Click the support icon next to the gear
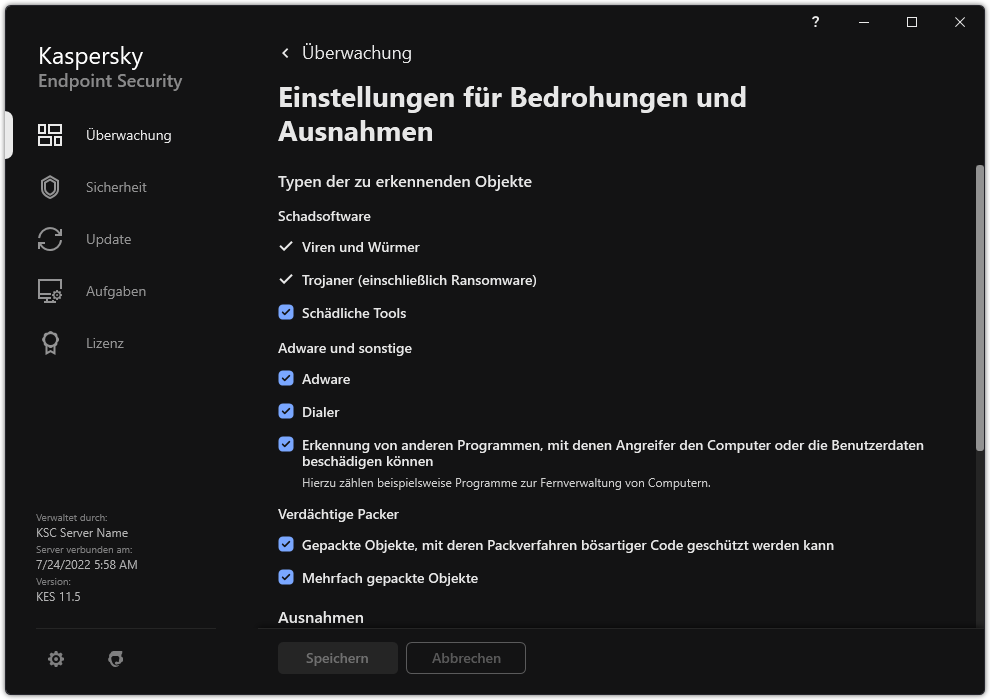 pos(116,658)
